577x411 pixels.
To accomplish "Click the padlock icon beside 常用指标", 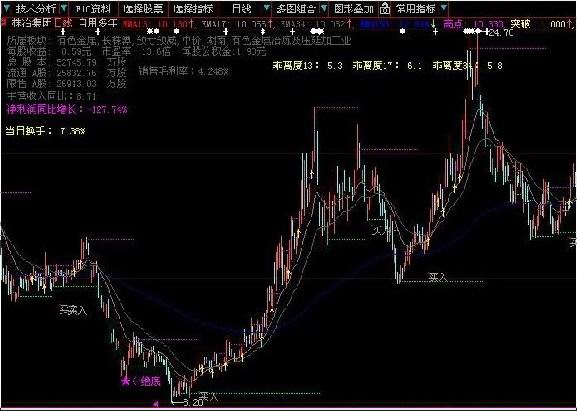I will click(x=385, y=8).
